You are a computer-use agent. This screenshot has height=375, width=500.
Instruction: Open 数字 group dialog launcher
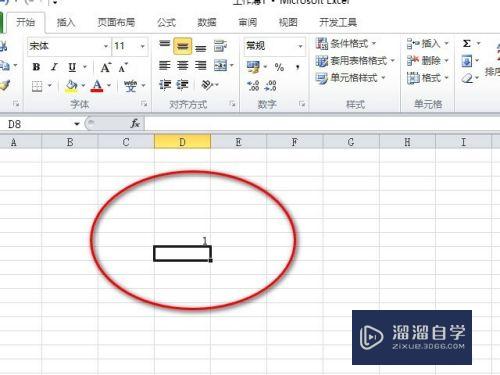[302, 104]
